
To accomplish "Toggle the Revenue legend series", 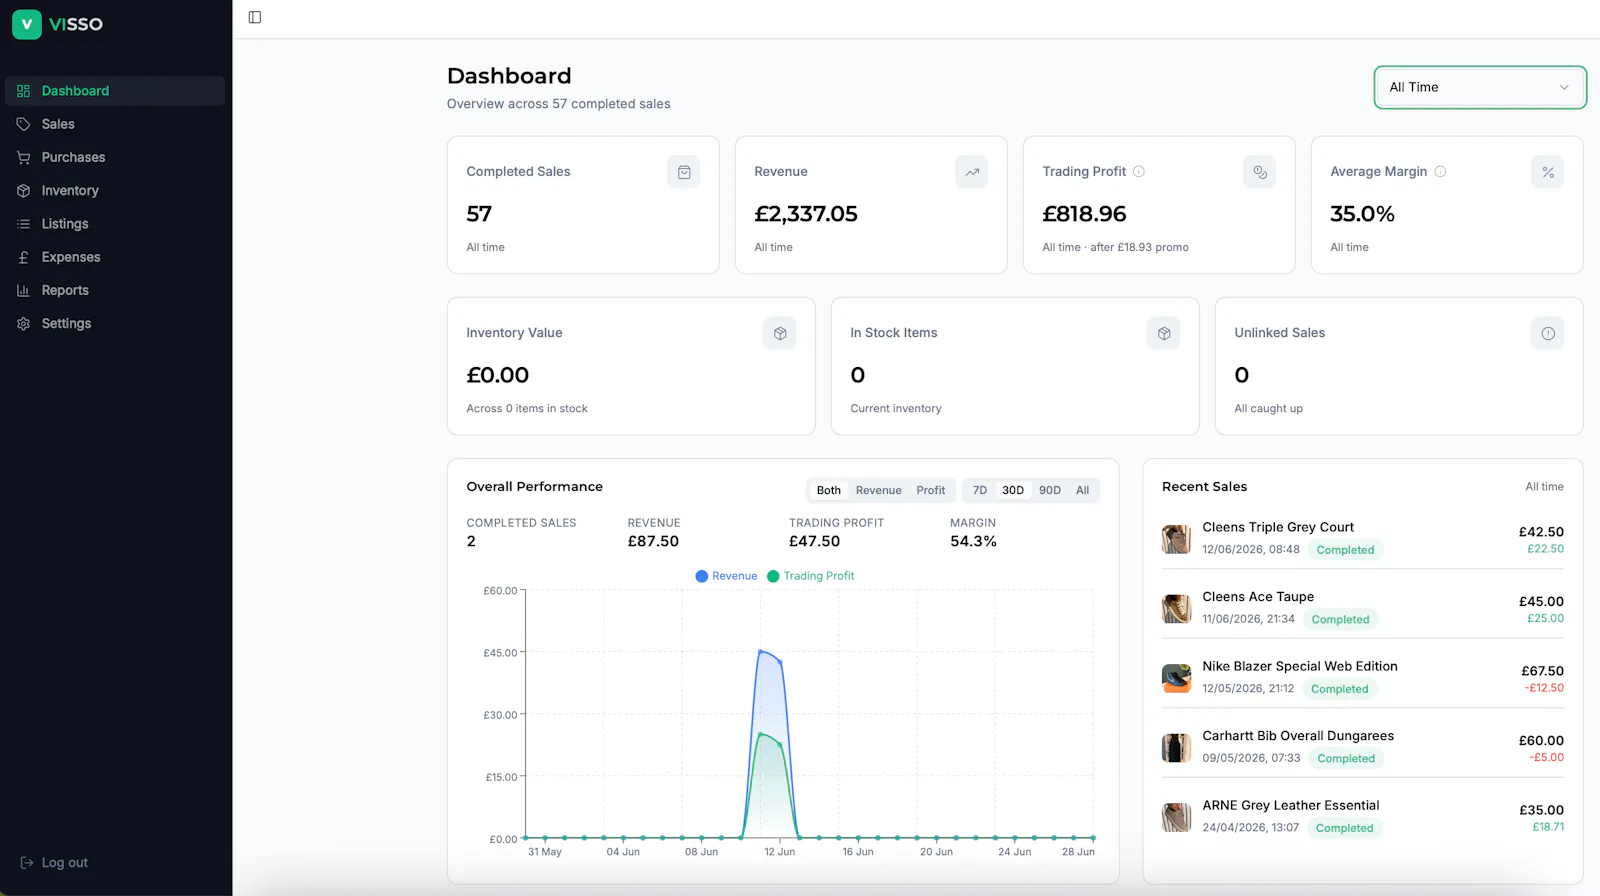I will 727,576.
